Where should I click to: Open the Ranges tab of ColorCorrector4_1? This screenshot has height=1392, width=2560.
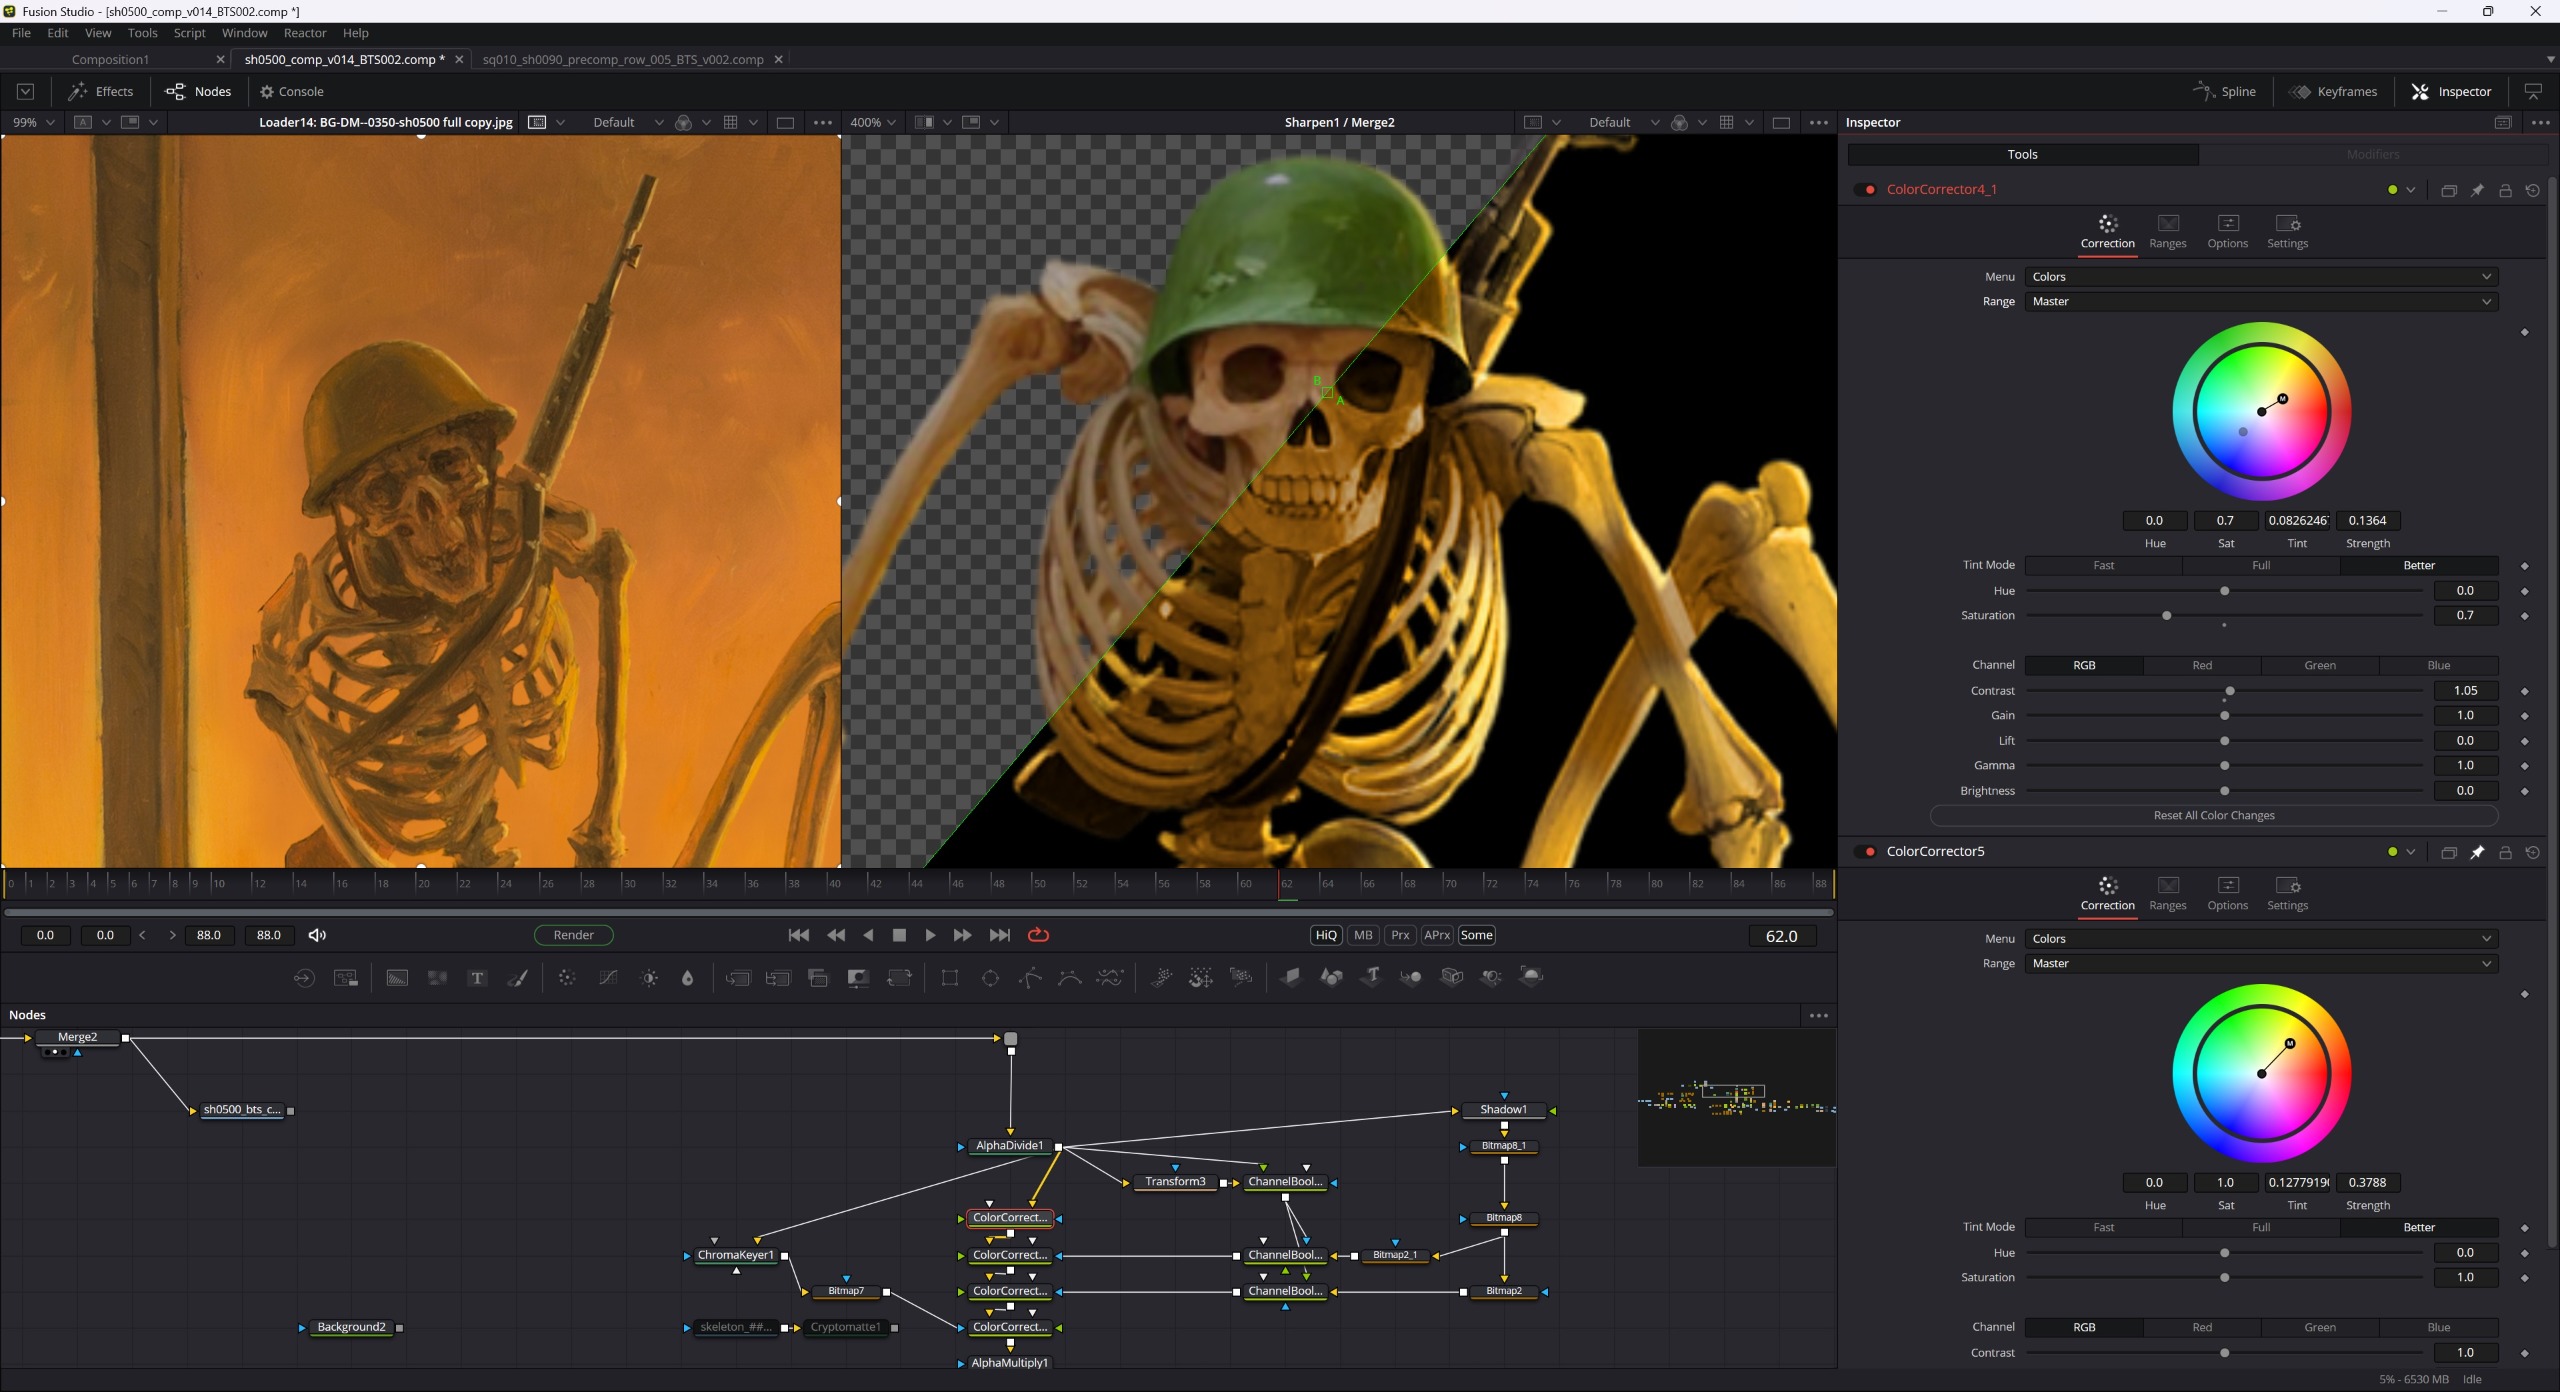click(2167, 232)
